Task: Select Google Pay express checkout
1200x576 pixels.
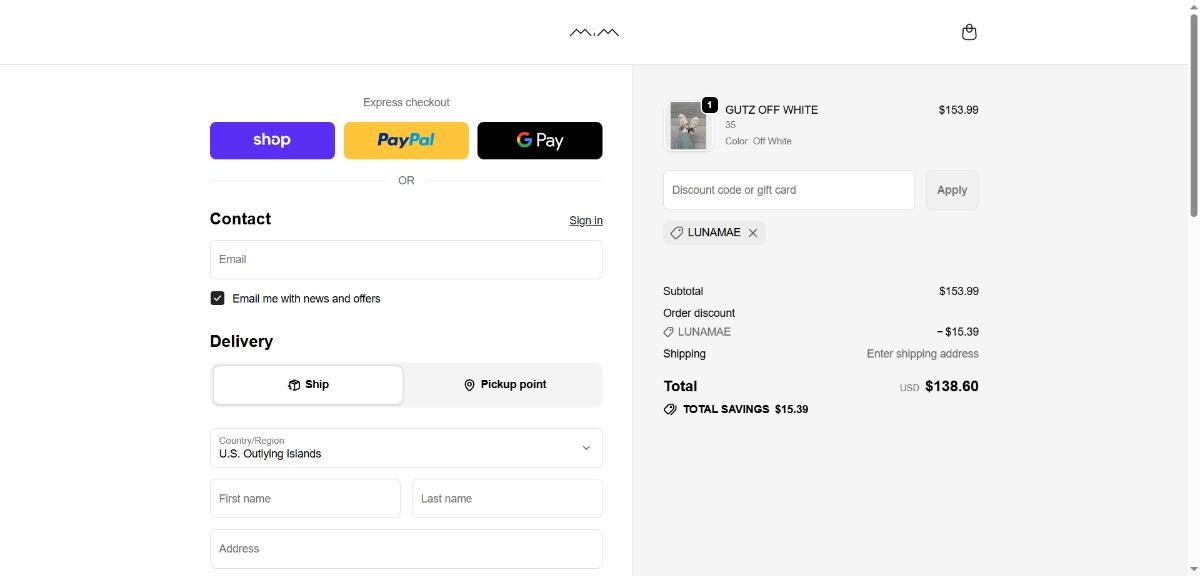Action: click(x=540, y=140)
